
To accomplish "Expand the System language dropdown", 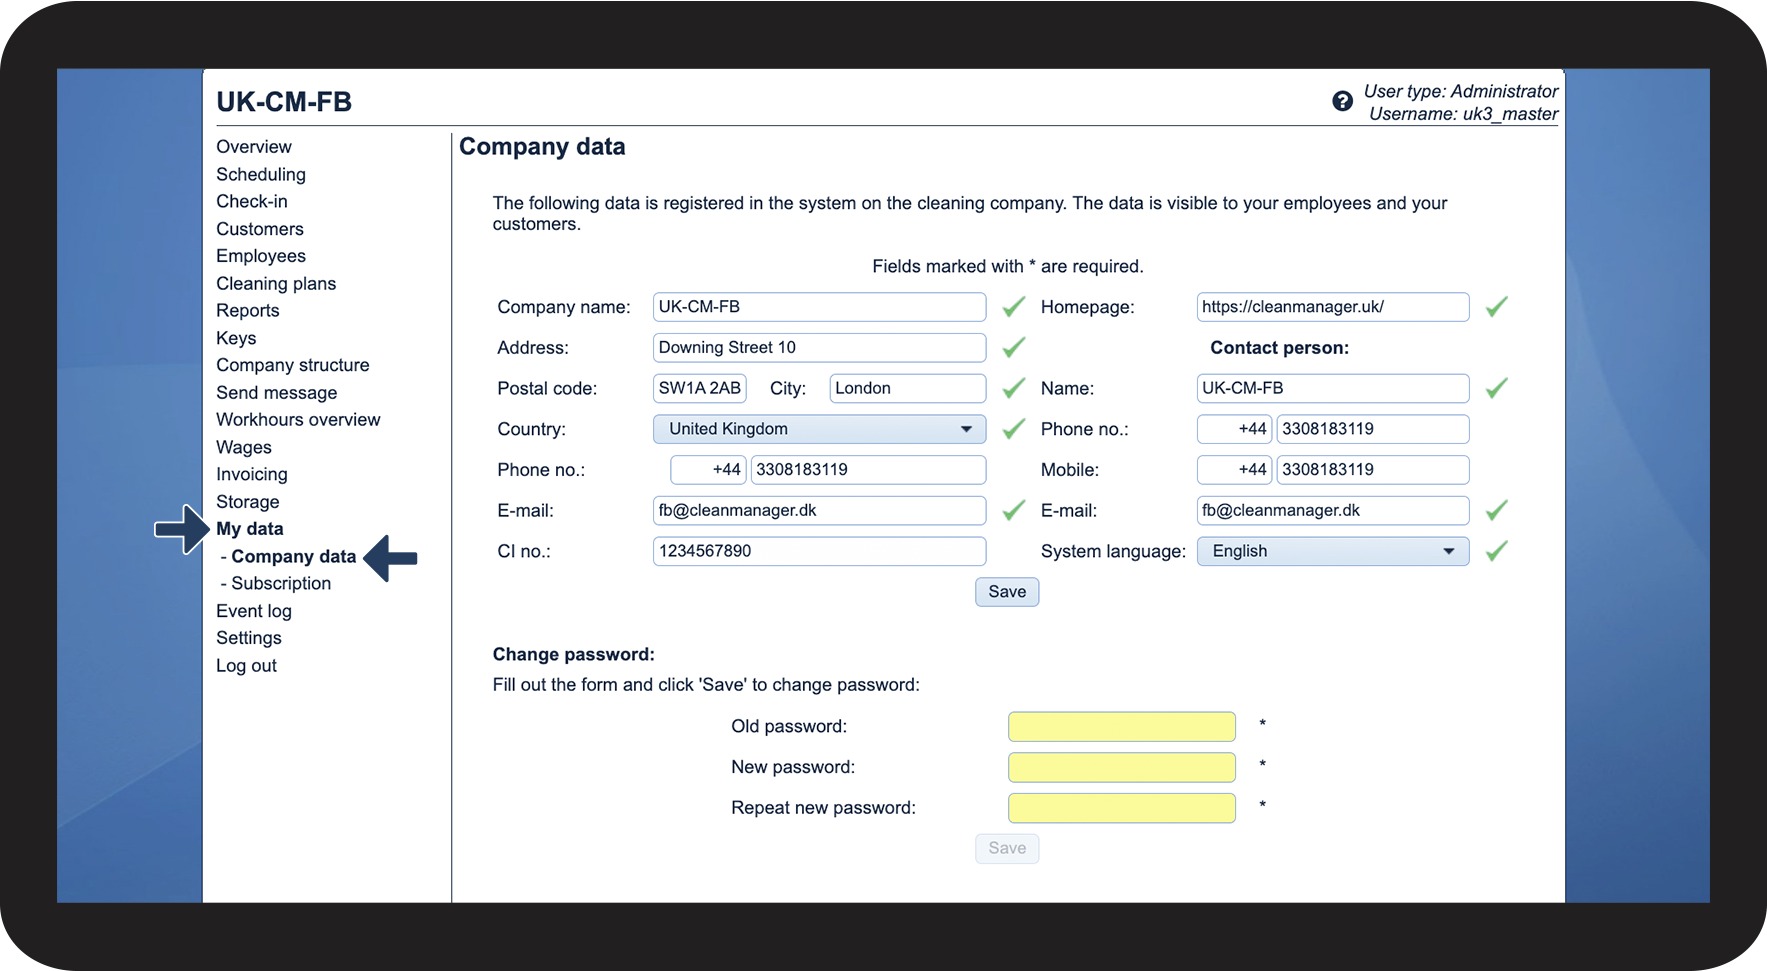I will coord(1332,551).
